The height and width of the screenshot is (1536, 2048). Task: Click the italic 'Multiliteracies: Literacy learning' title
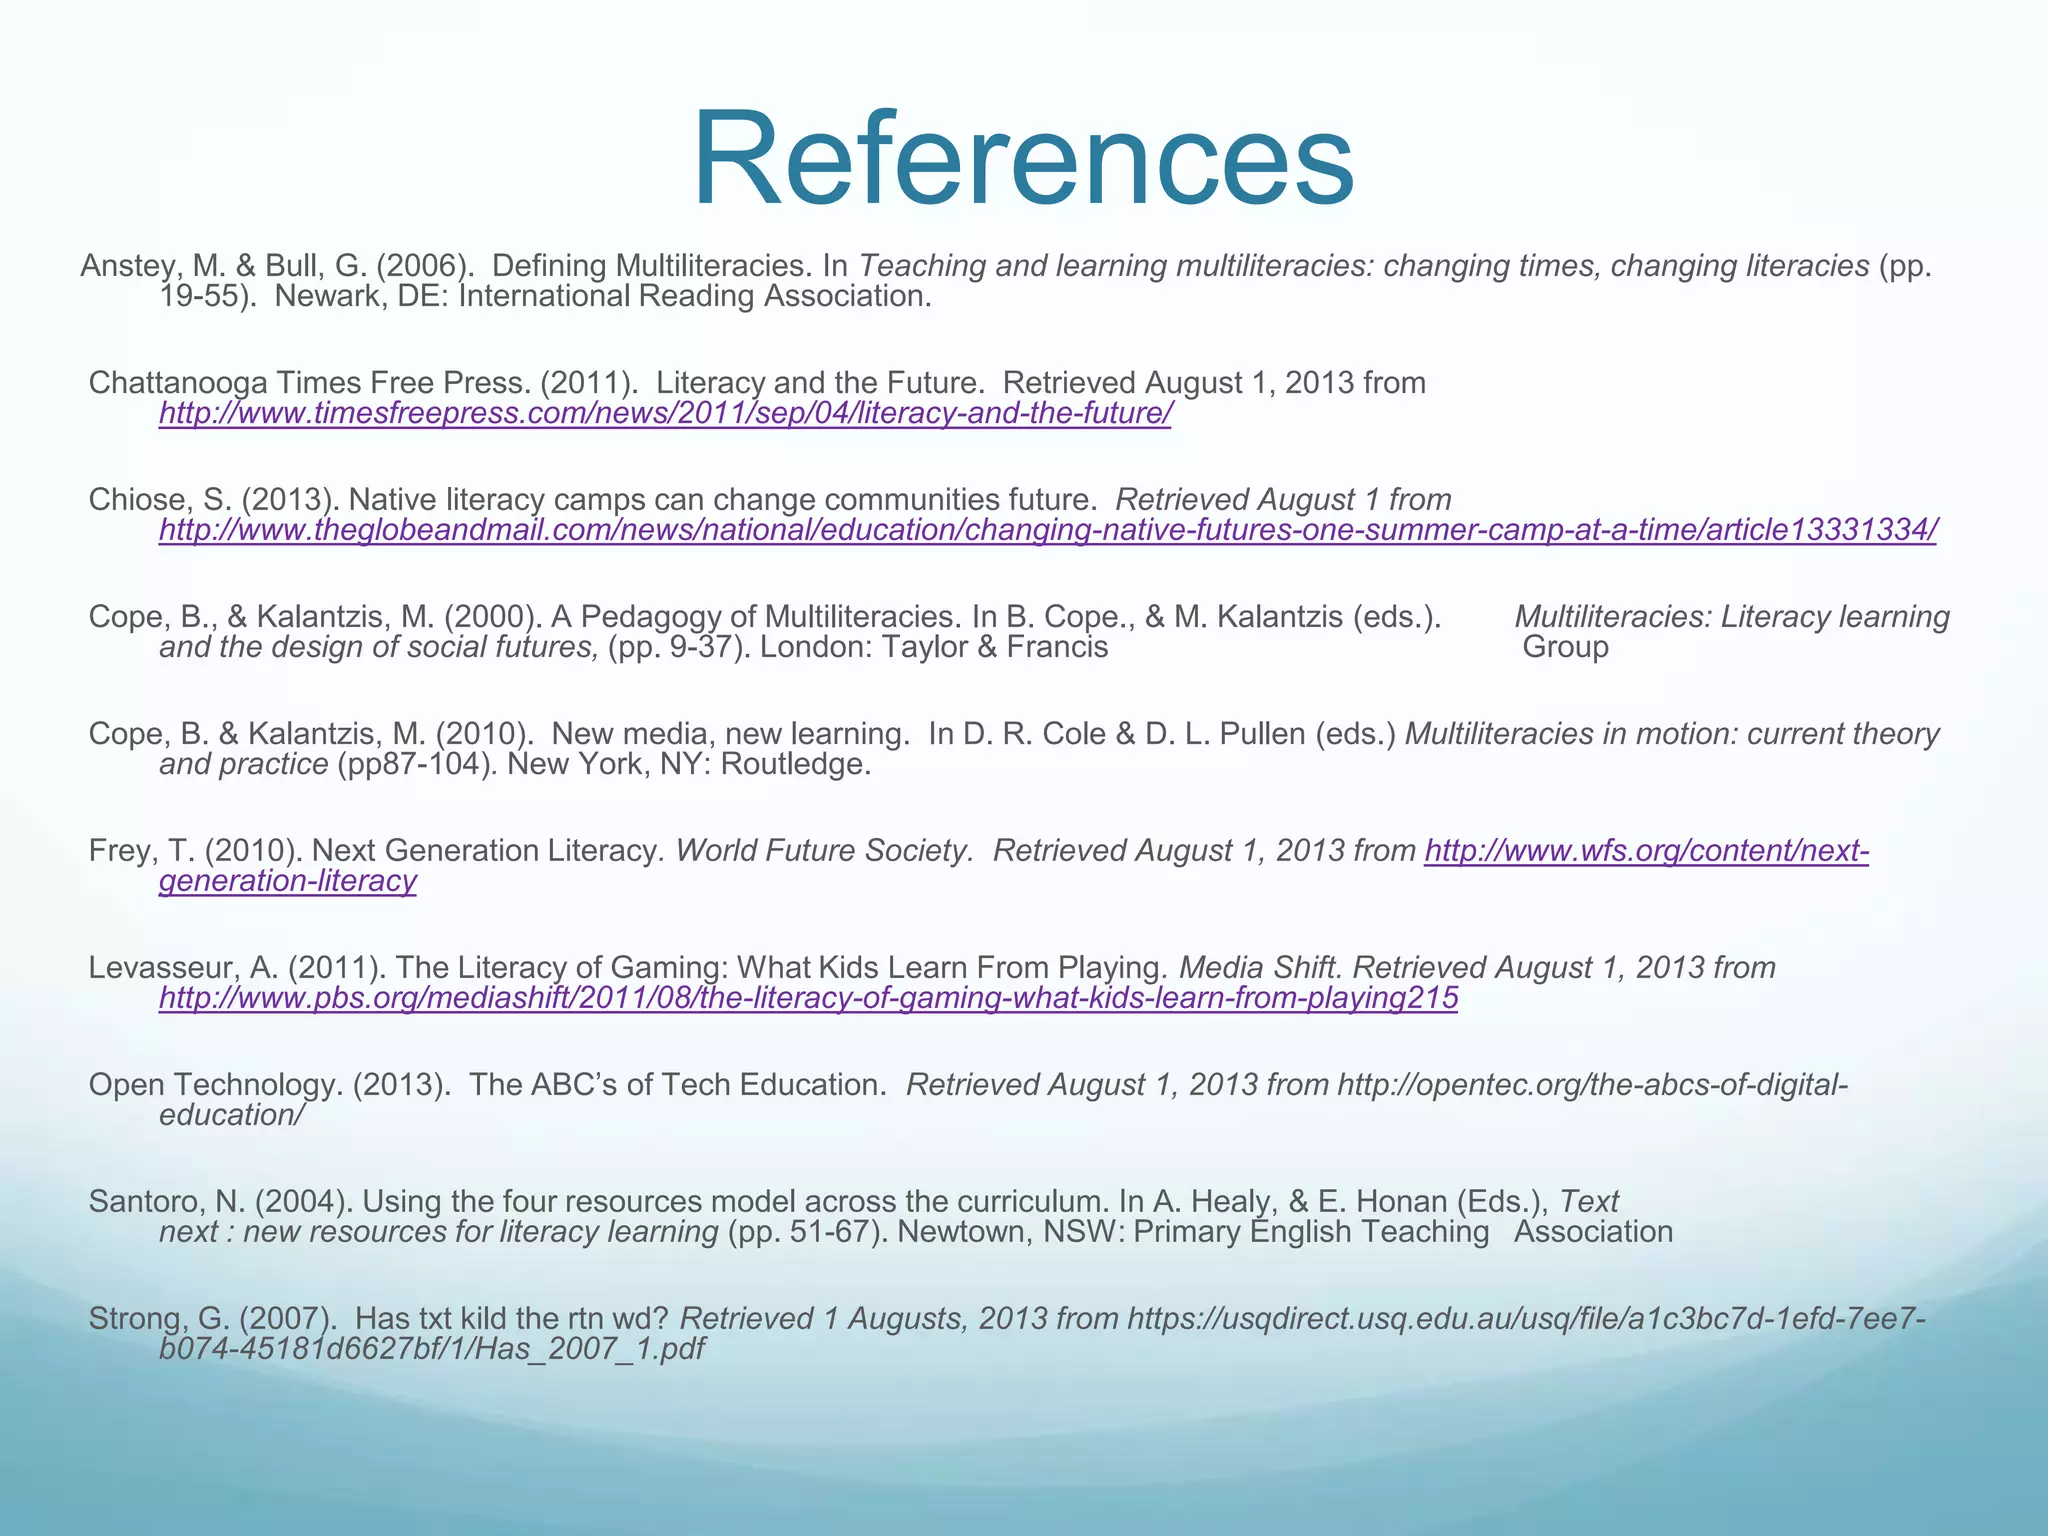[x=1732, y=617]
